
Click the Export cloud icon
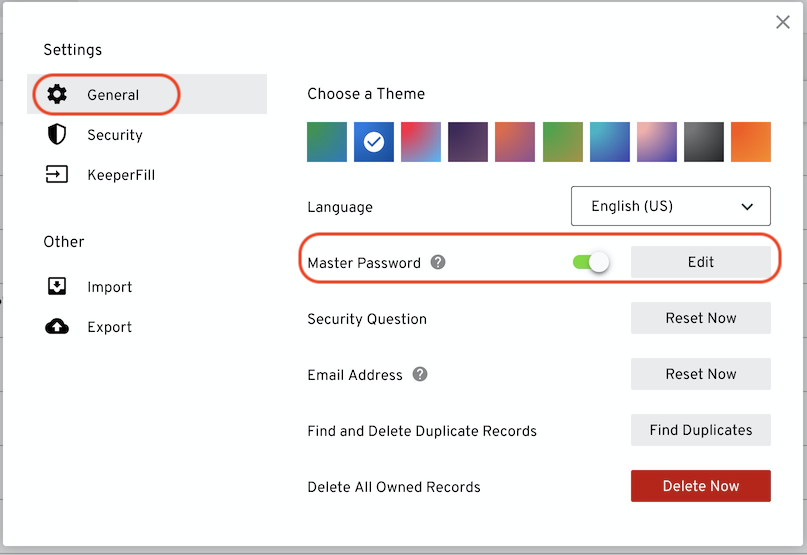57,326
